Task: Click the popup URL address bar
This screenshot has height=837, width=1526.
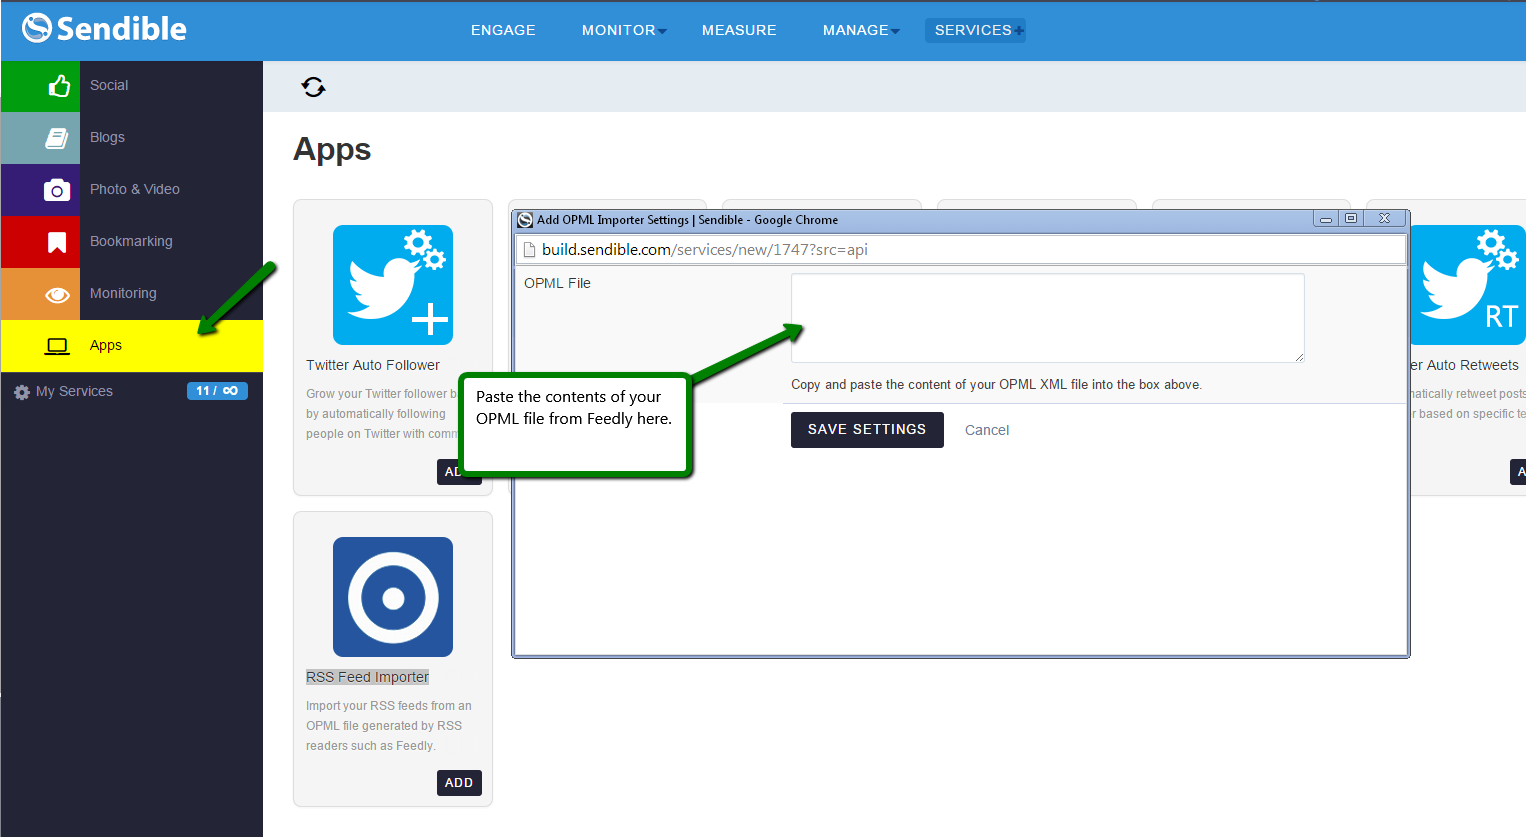Action: (961, 250)
